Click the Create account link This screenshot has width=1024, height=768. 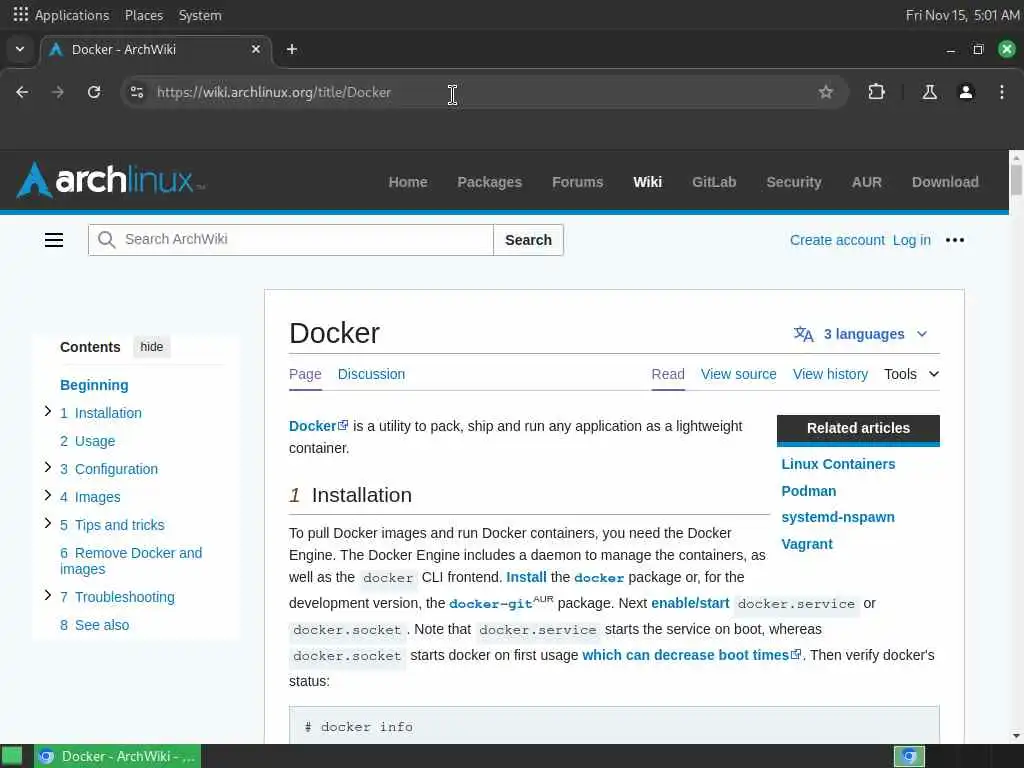click(x=837, y=240)
